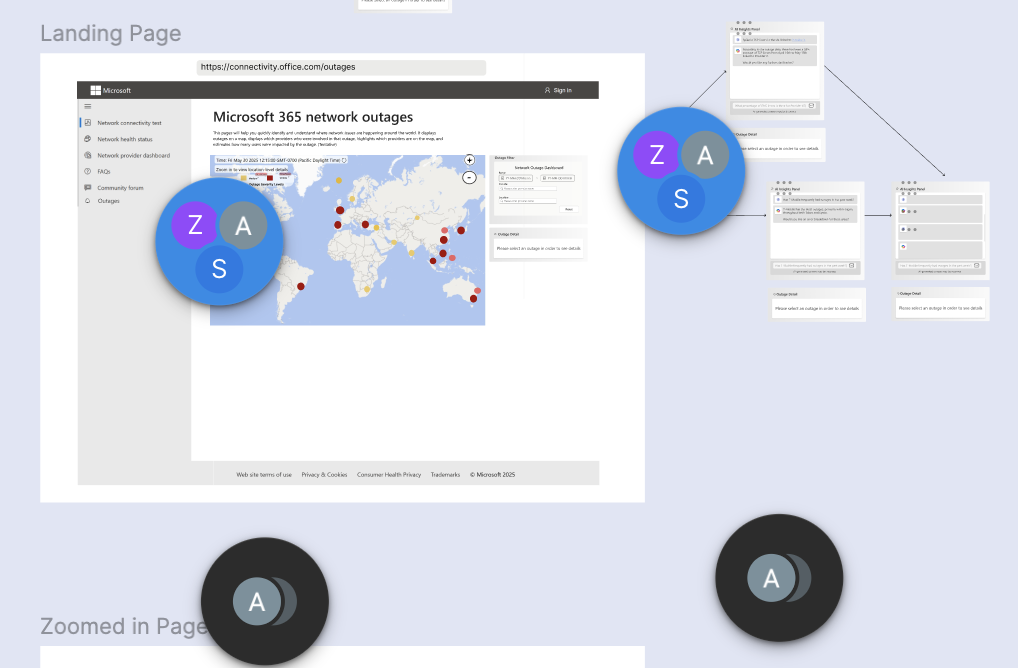Click the Provider search field in the outage filter
This screenshot has height=668, width=1018.
527,189
